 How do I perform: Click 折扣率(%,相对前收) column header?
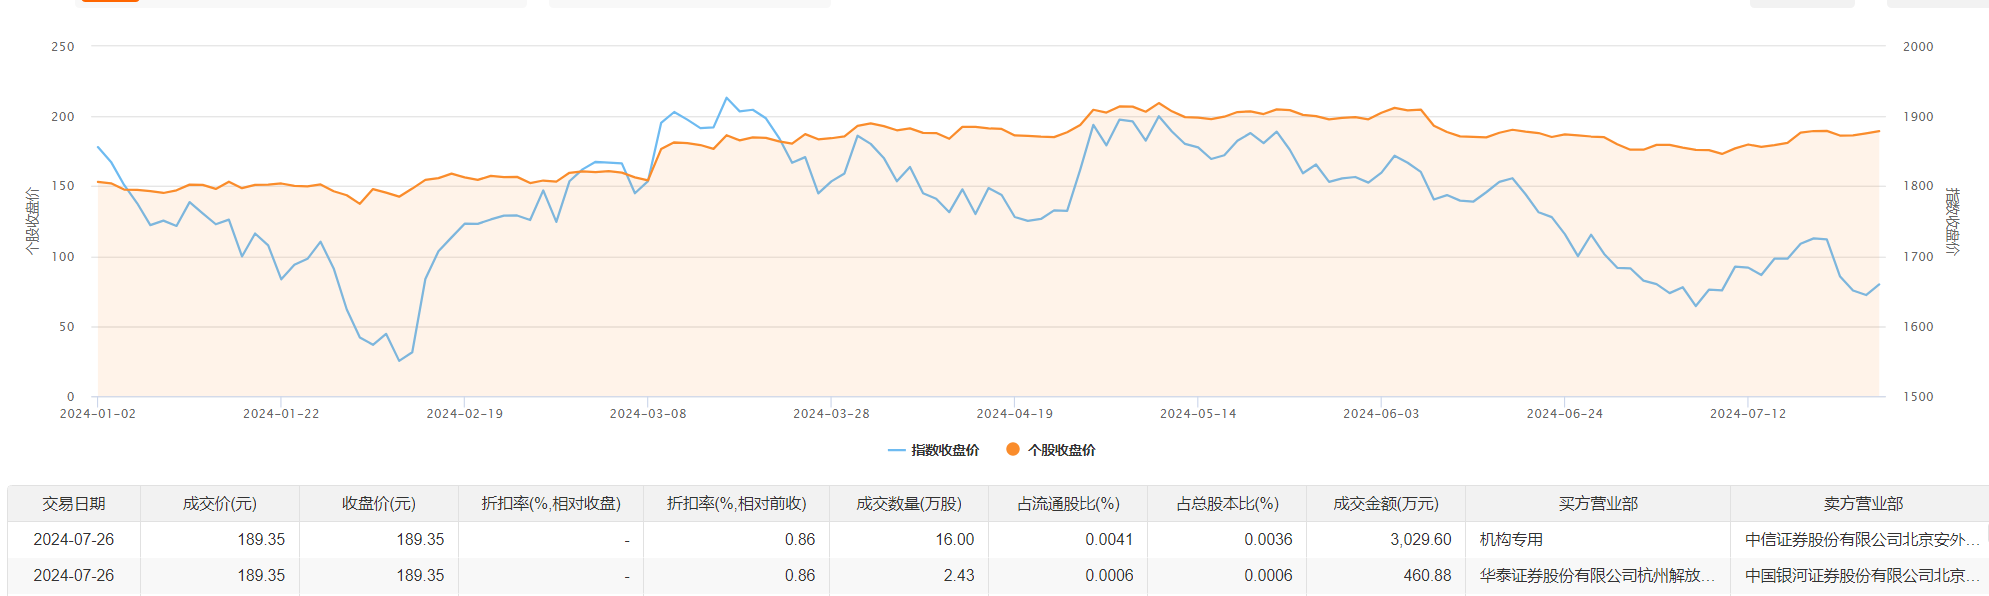tap(737, 504)
